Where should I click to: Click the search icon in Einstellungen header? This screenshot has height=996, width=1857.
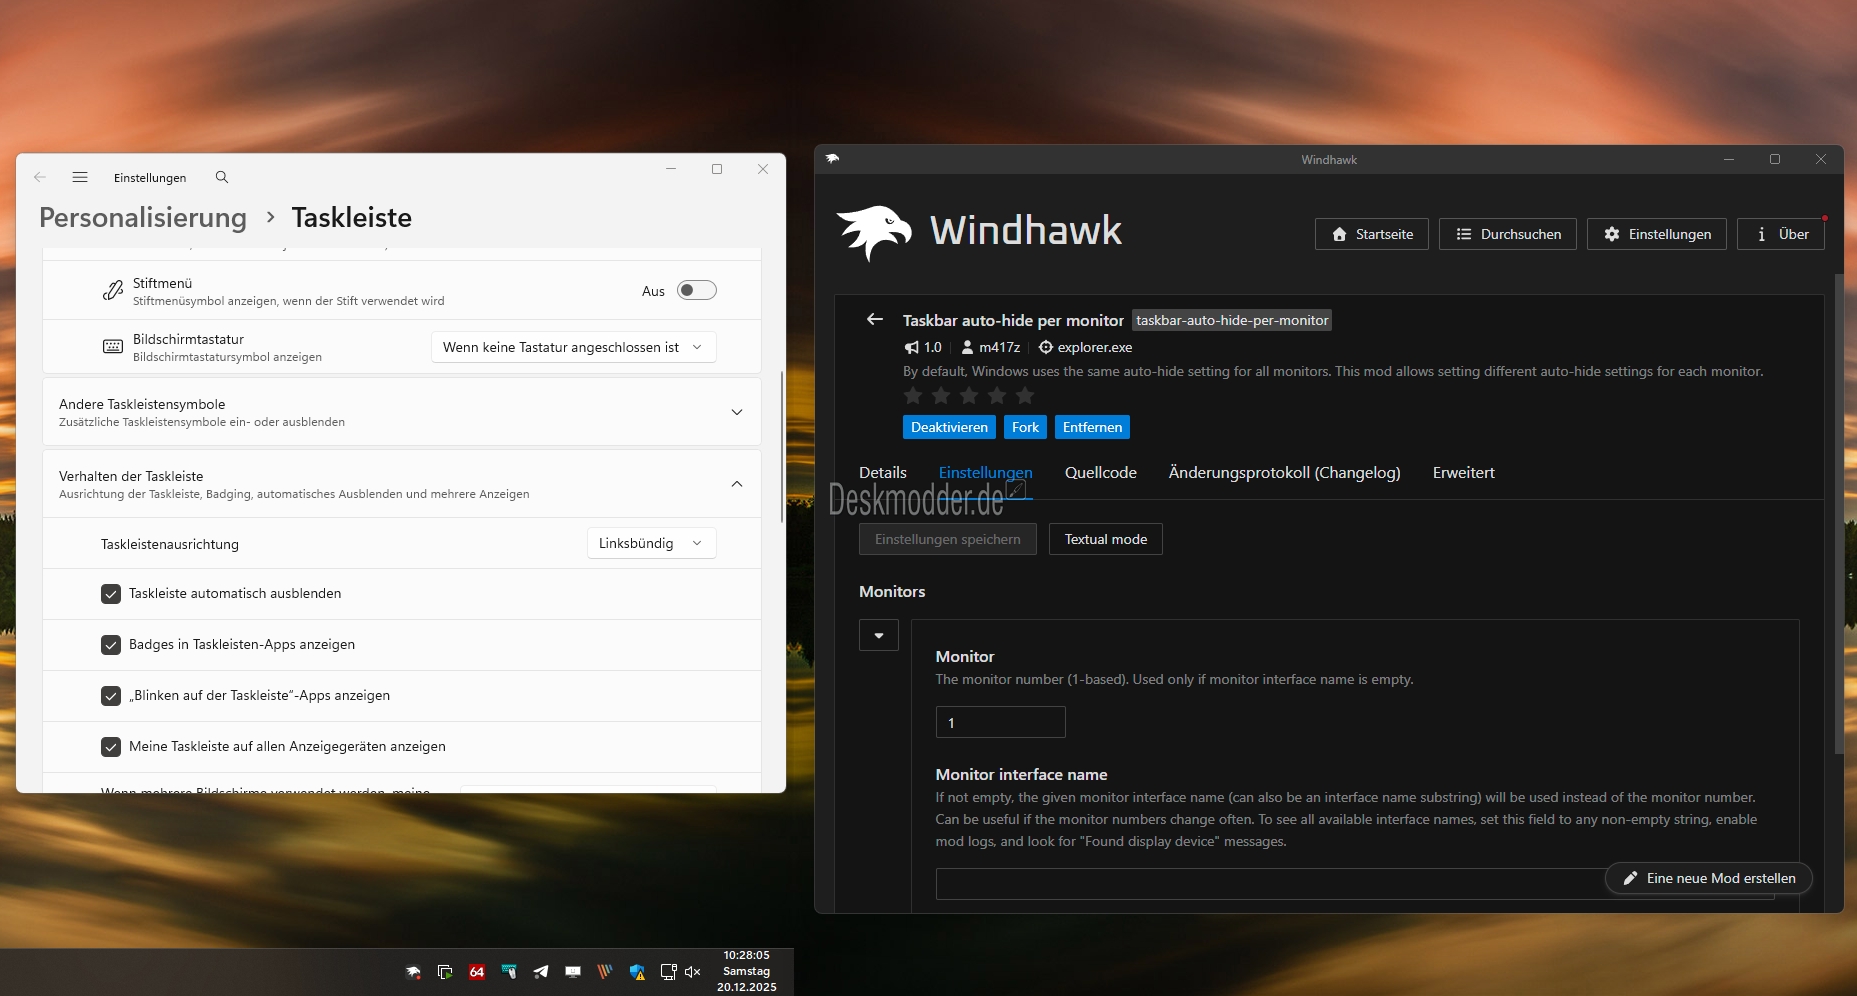[222, 177]
